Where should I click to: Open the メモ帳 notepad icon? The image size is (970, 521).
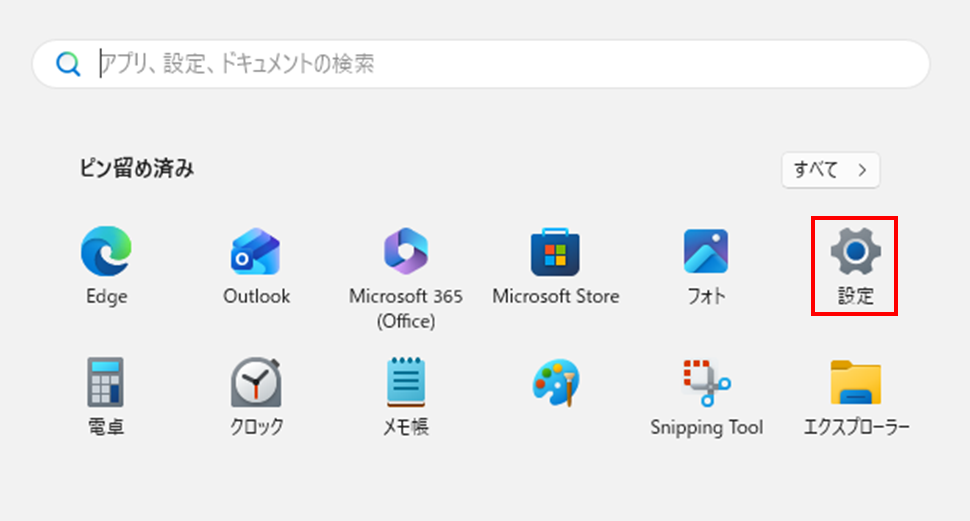tap(405, 383)
